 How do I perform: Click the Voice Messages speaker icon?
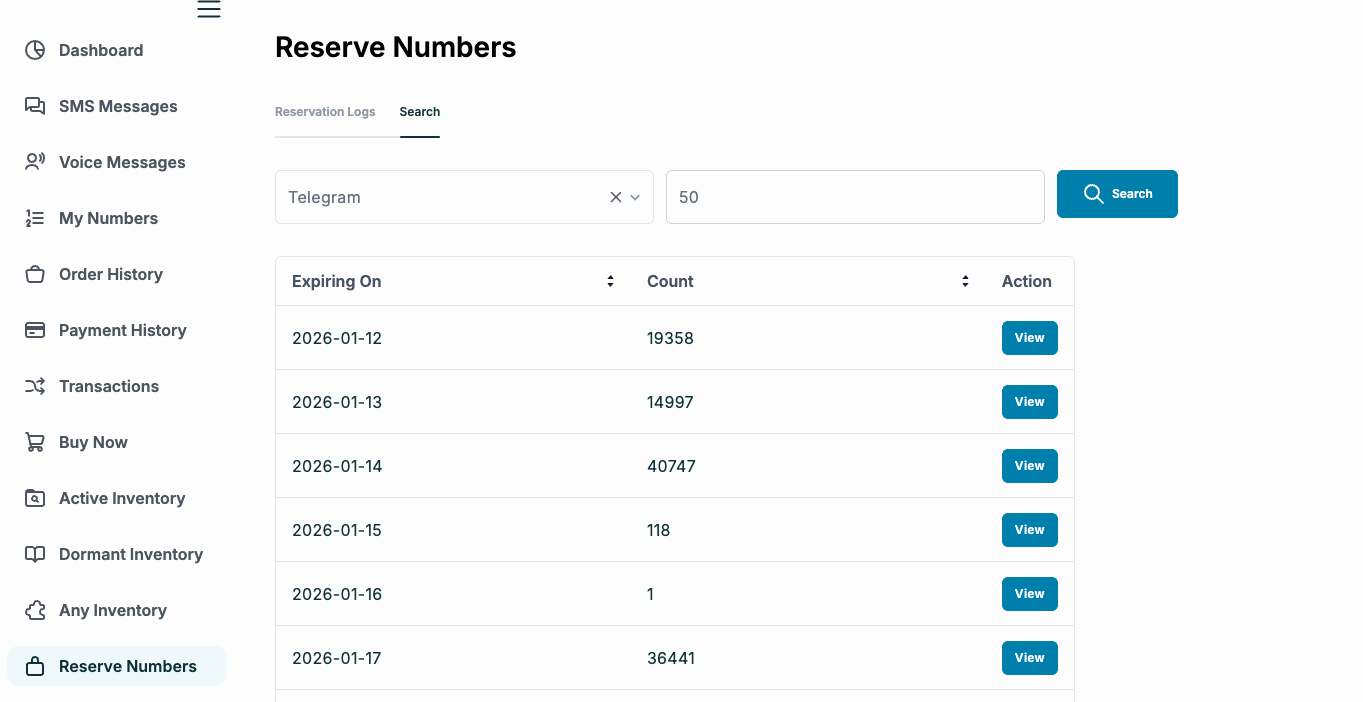tap(35, 162)
